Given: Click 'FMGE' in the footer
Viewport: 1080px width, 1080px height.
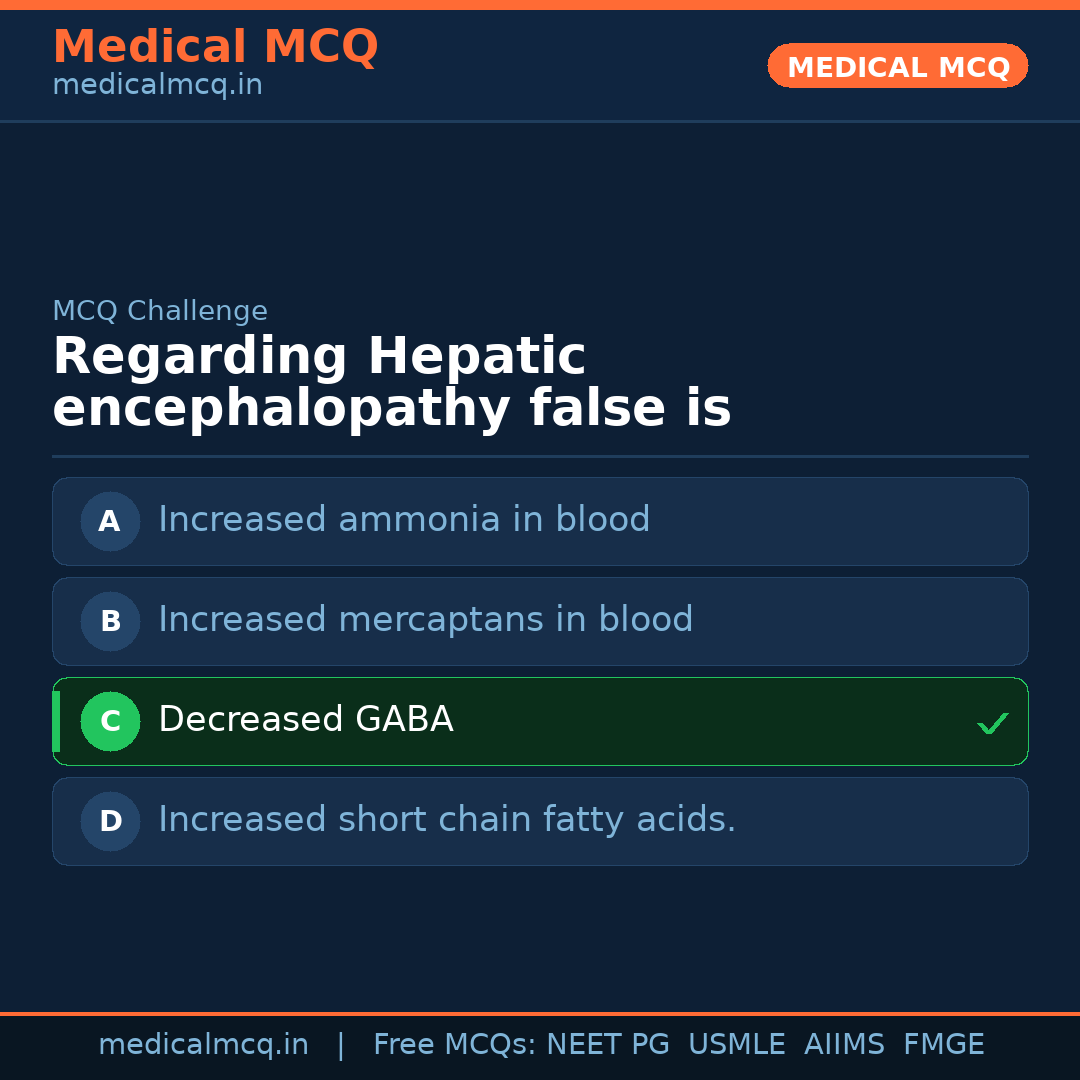Looking at the screenshot, I should 943,1045.
